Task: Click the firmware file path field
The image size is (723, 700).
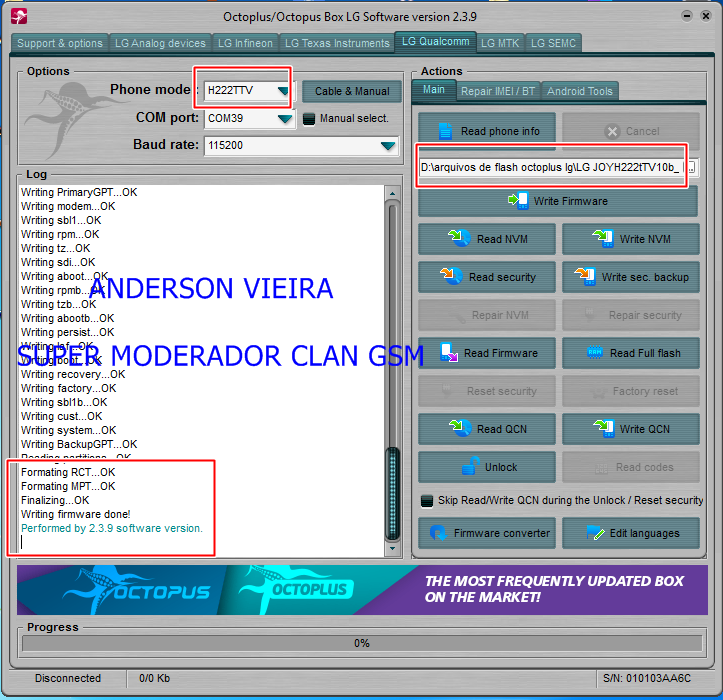Action: click(550, 167)
